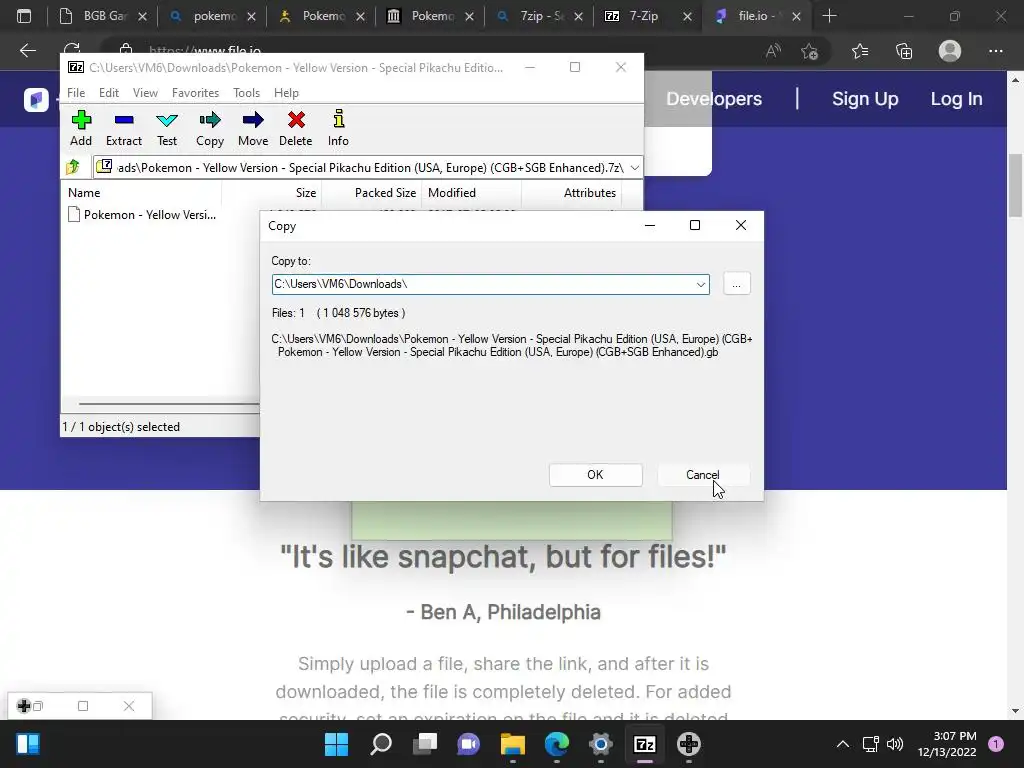This screenshot has width=1024, height=768.
Task: Select the Pokemon - Yellow Versi... file row
Action: point(142,215)
